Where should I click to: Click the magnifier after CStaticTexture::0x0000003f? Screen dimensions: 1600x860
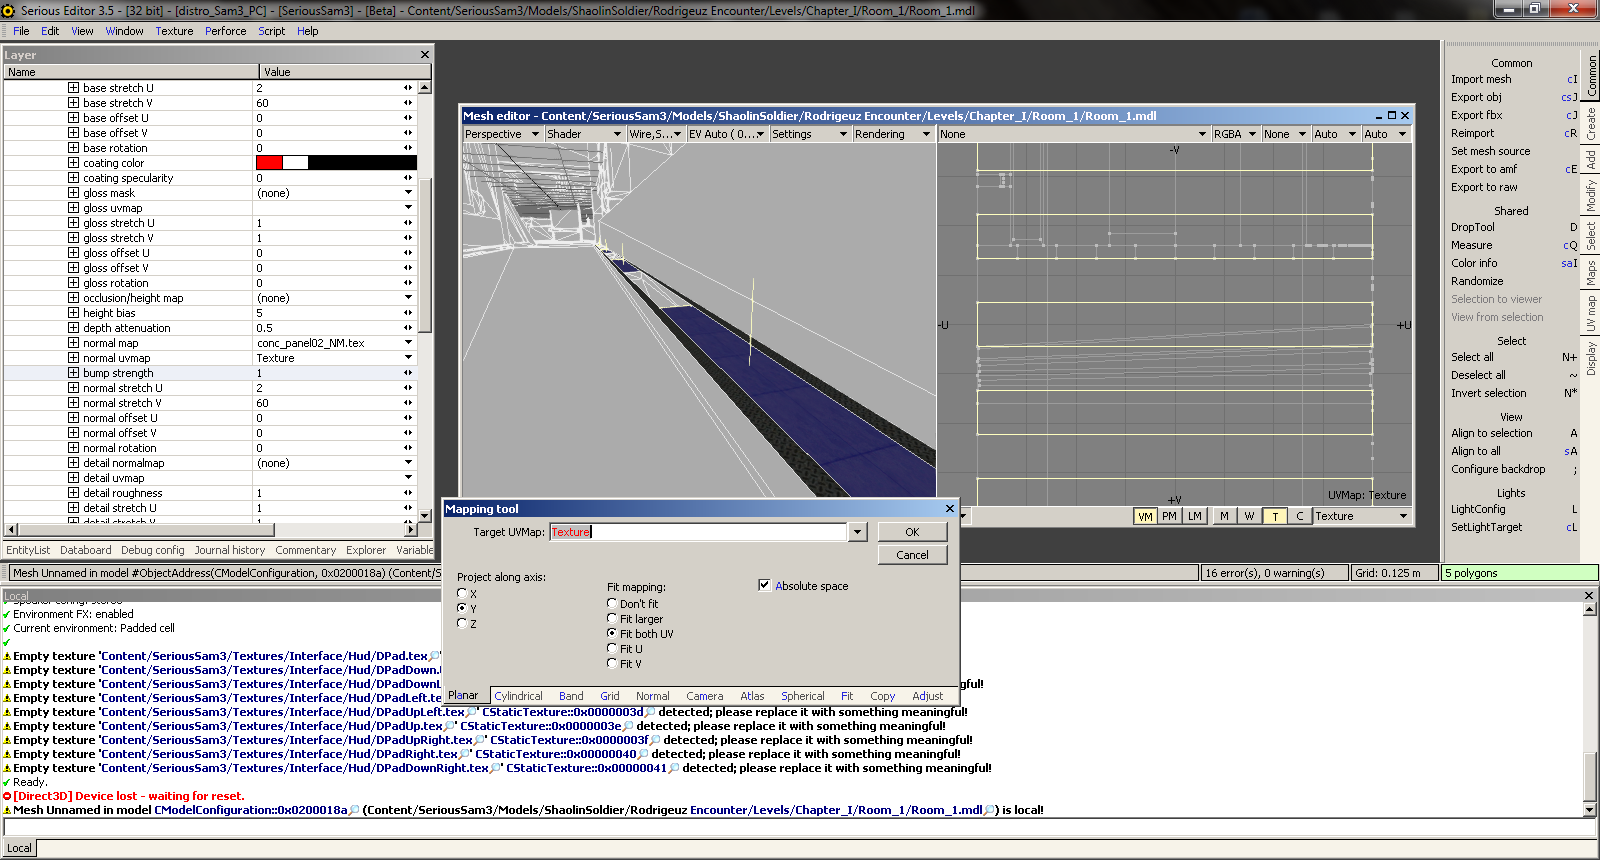(655, 740)
